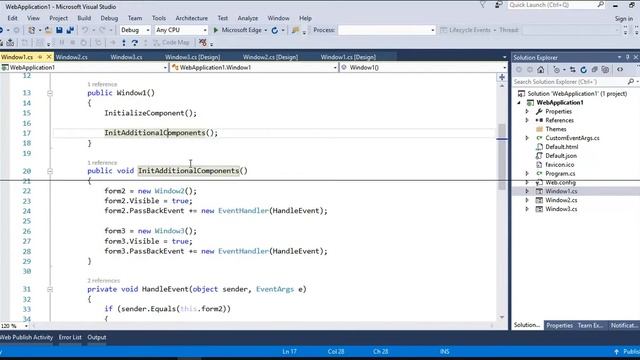Open the Error List tab
640x360 pixels.
[70, 338]
